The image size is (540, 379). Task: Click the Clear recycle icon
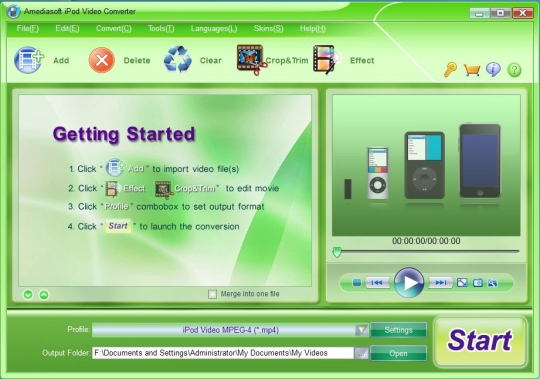tap(178, 60)
